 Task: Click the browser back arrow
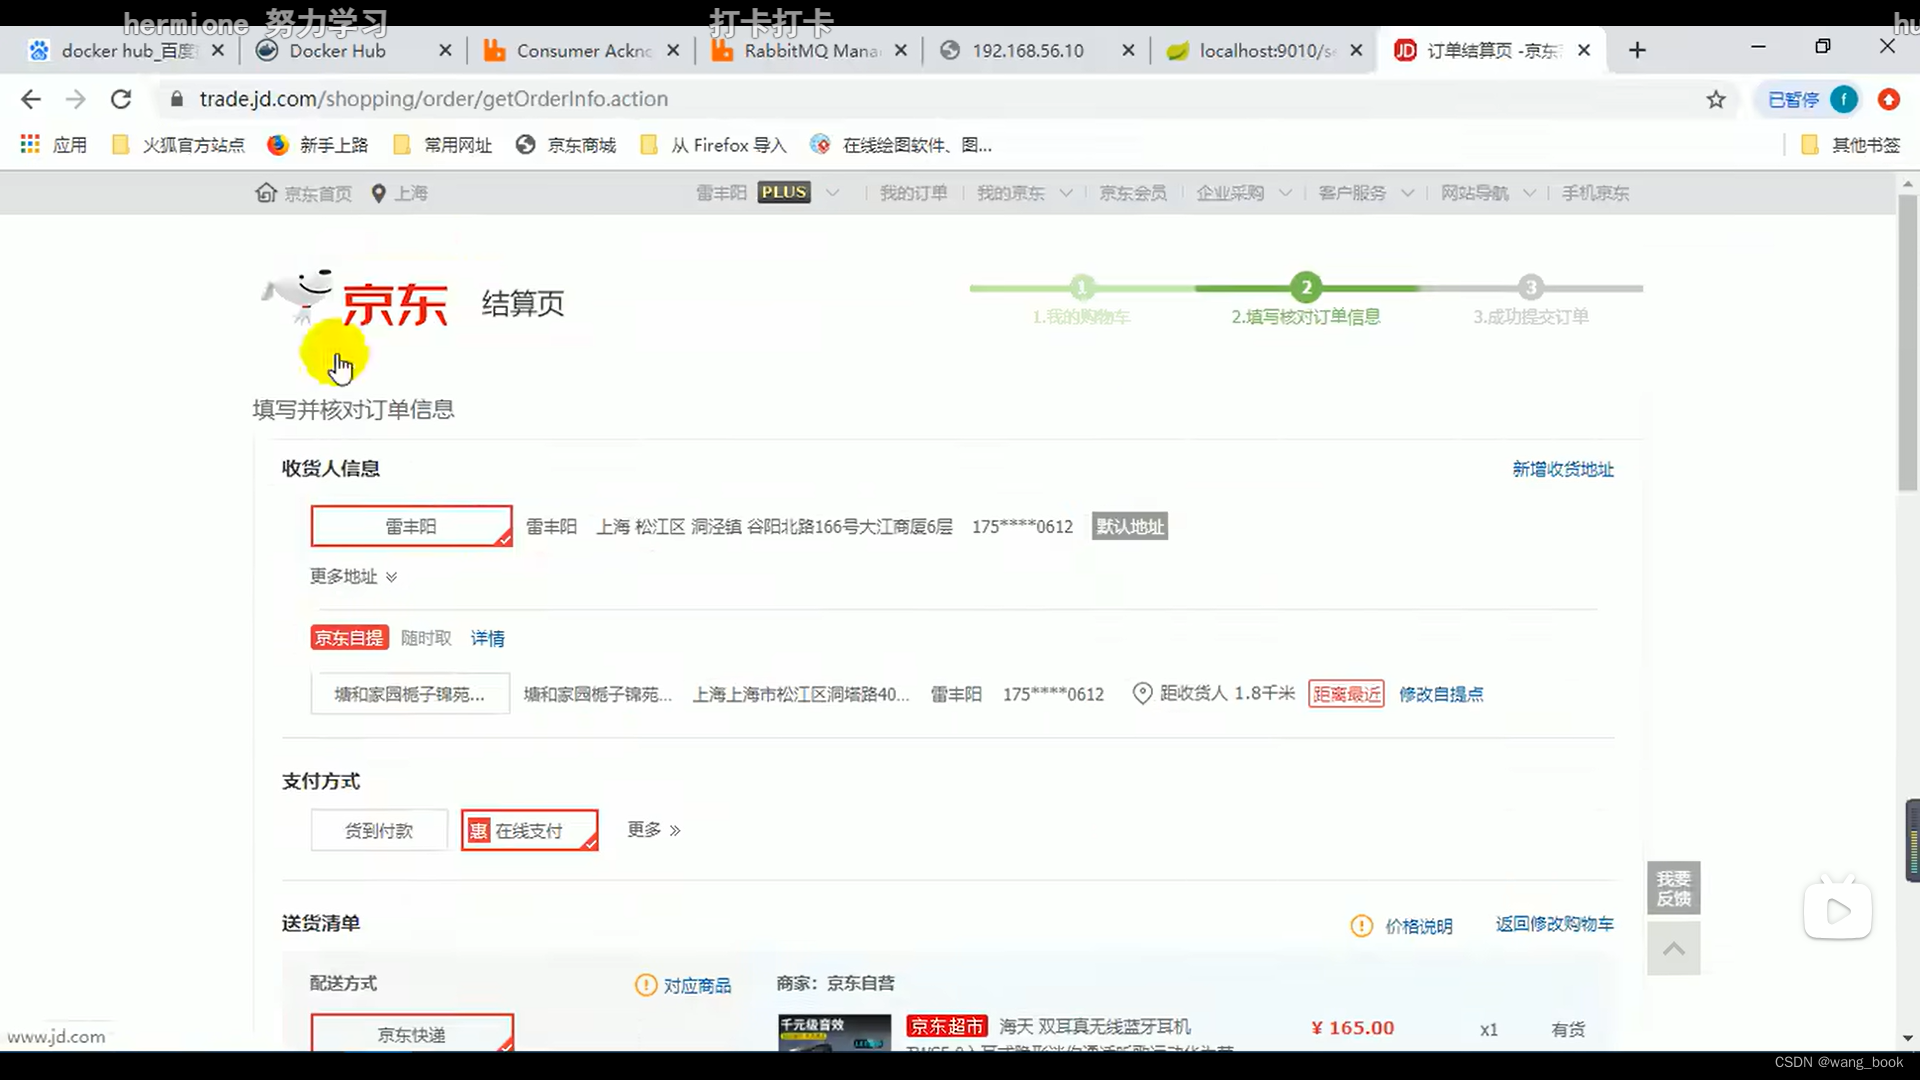pos(31,99)
